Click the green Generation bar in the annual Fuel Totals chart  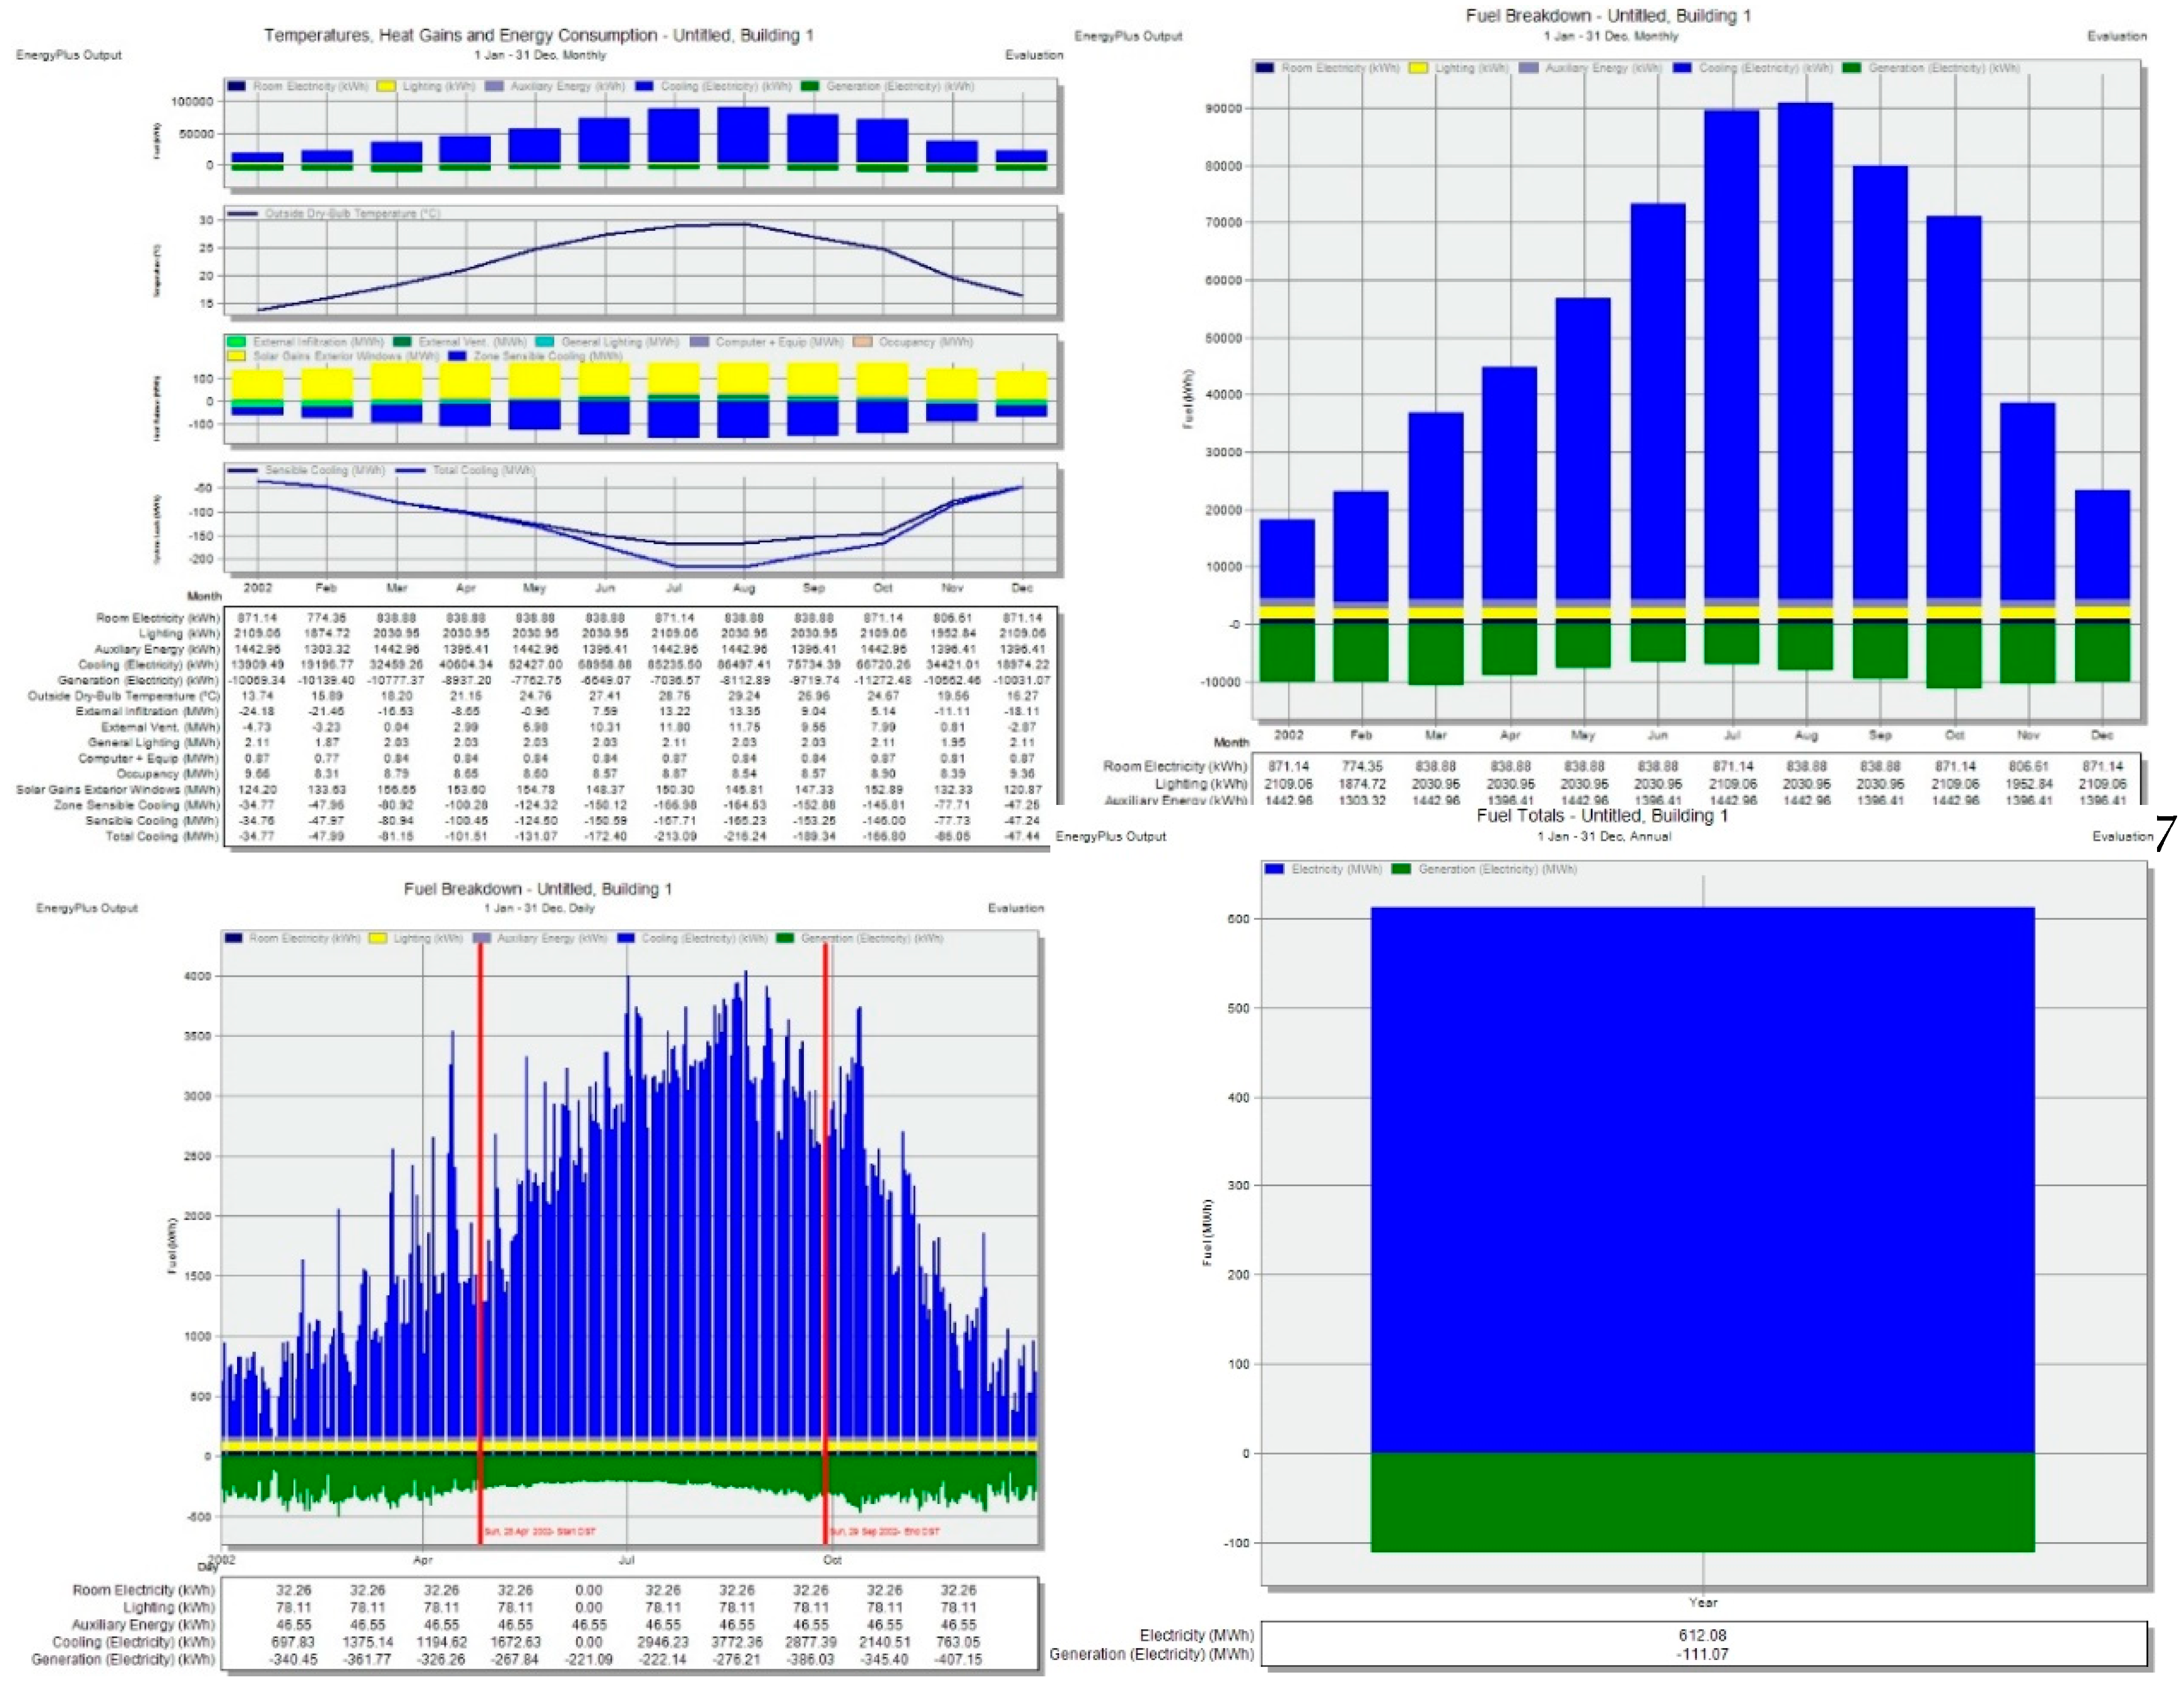[x=1702, y=1502]
